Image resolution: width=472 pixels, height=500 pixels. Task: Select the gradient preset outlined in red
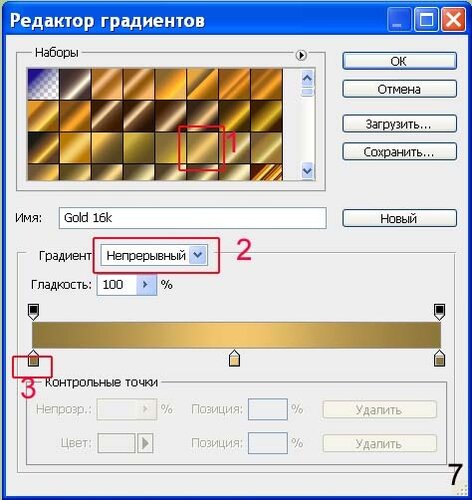[x=202, y=148]
